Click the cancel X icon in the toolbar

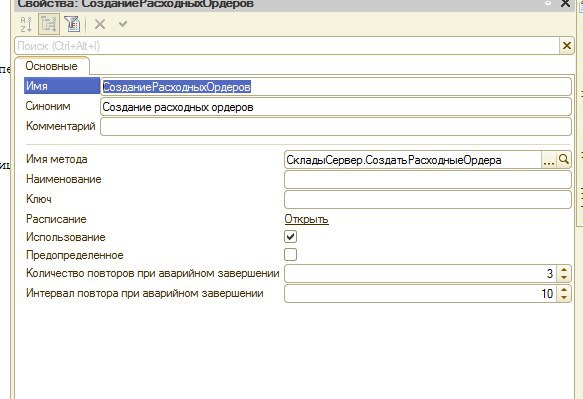tap(100, 25)
